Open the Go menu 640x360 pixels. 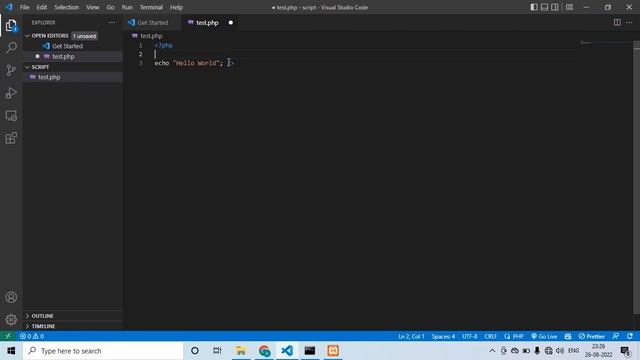click(110, 7)
